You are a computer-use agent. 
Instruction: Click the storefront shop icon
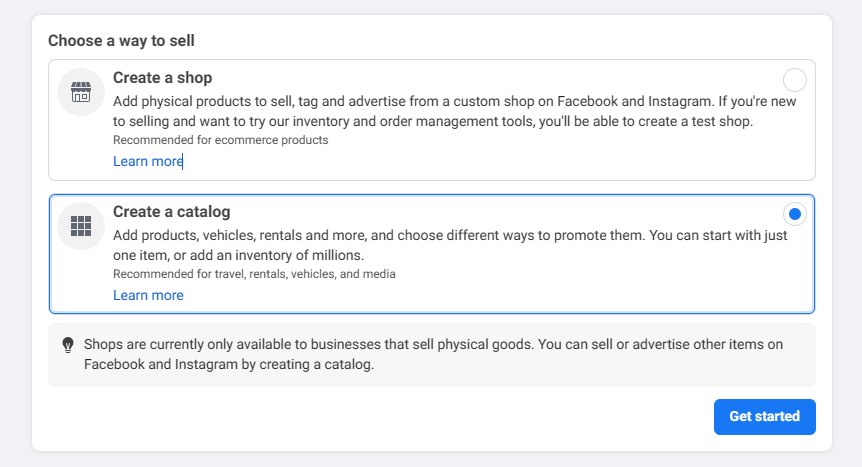click(x=81, y=93)
